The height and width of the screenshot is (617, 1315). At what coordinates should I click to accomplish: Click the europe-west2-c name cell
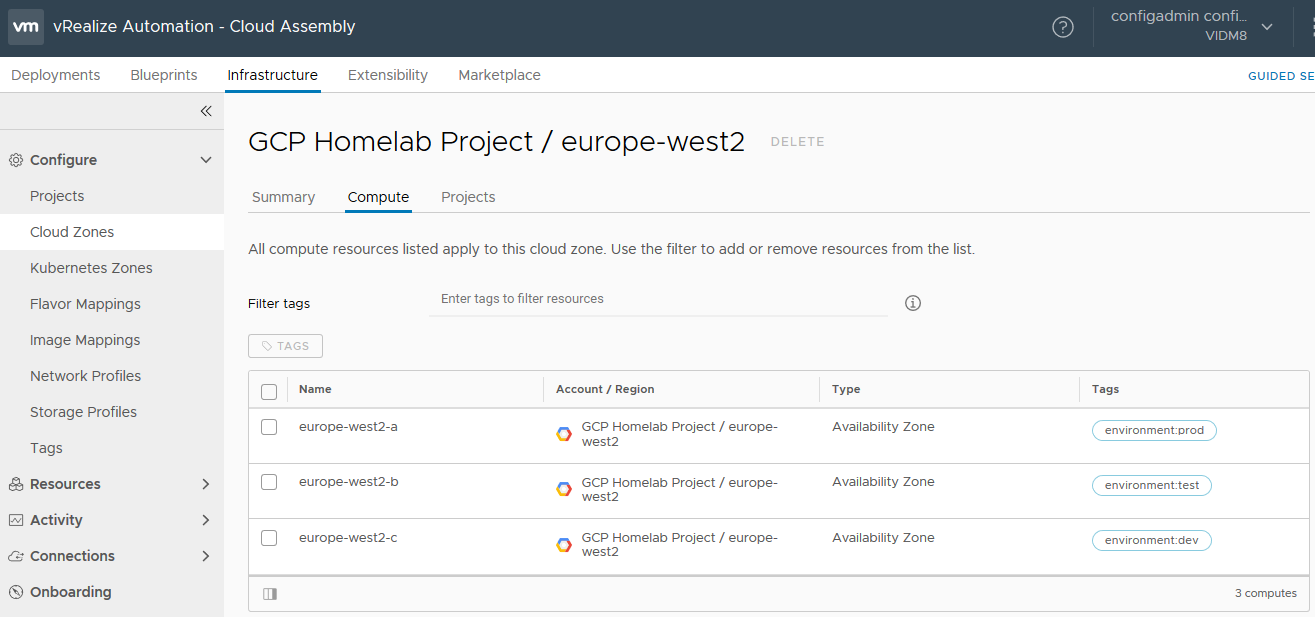348,538
